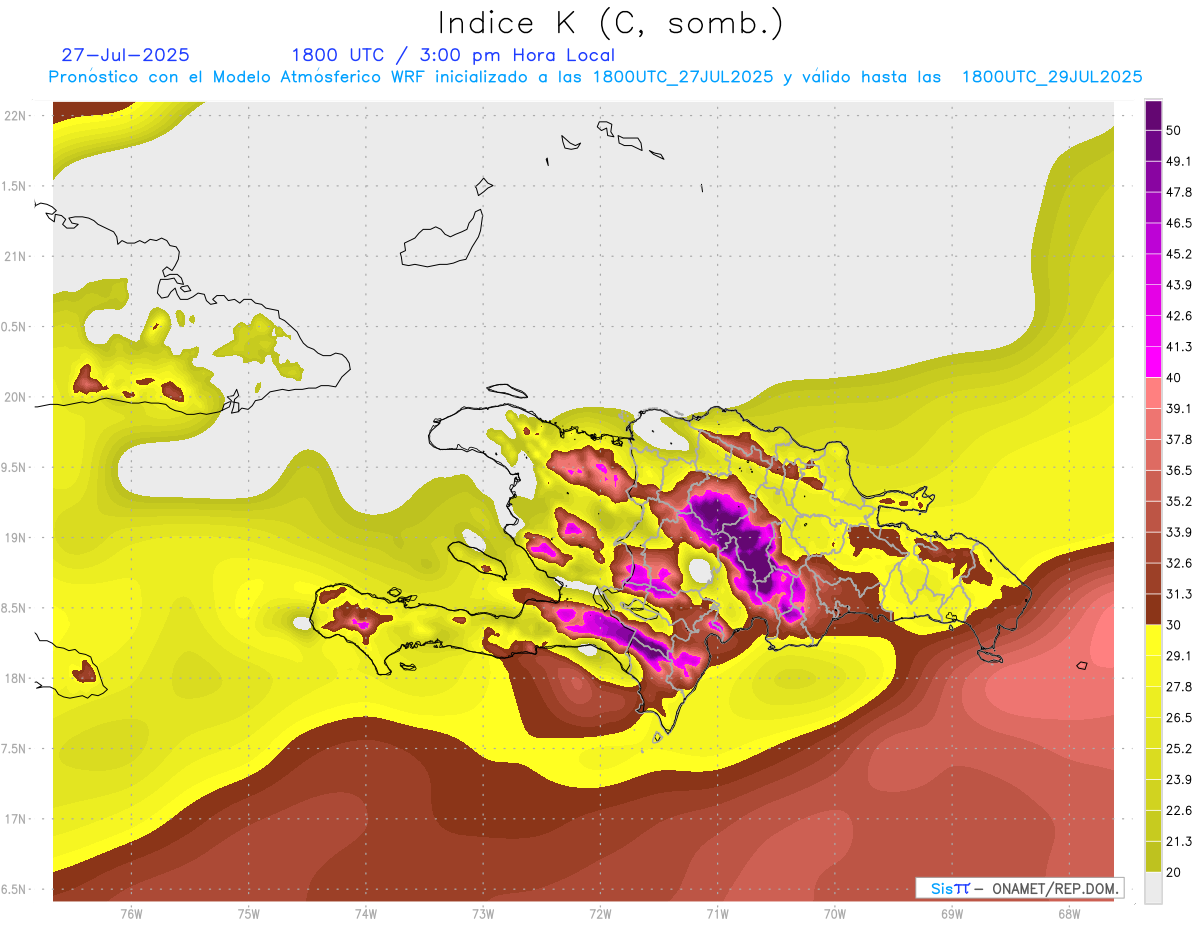Select the 72W longitude tick label
Viewport: 1200px width, 927px height.
[x=600, y=913]
